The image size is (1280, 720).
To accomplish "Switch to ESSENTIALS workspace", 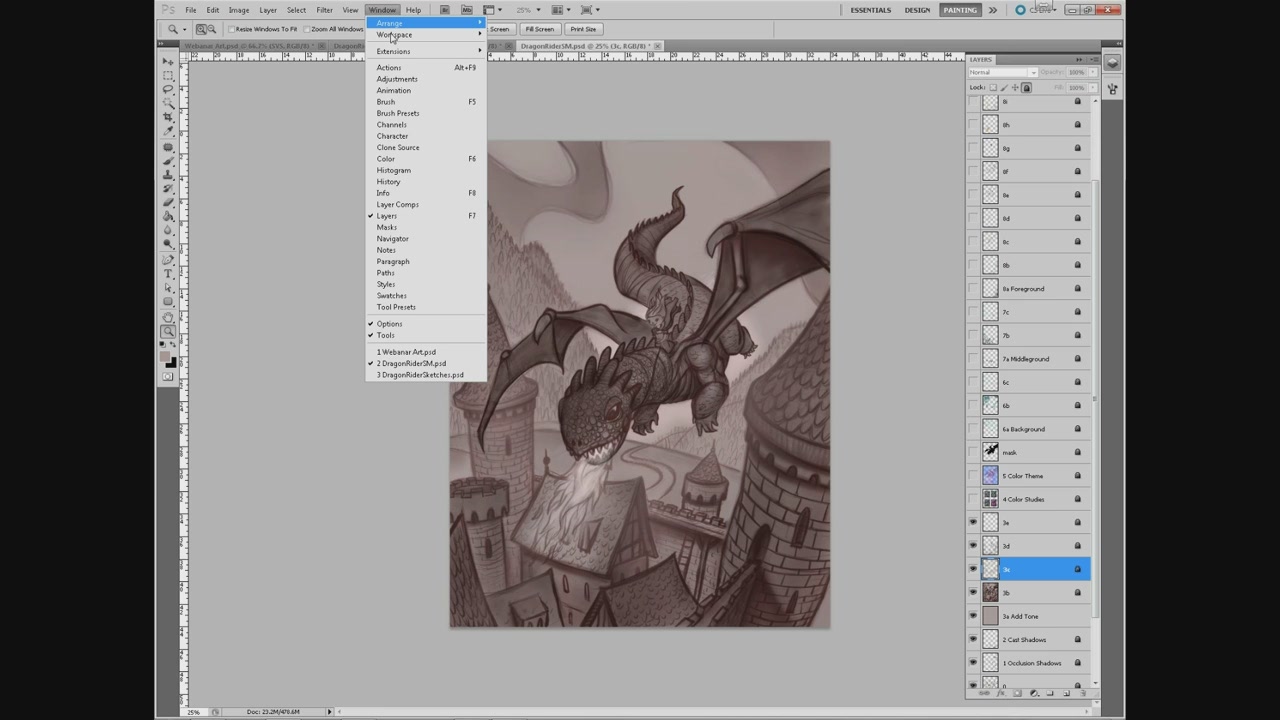I will 871,10.
